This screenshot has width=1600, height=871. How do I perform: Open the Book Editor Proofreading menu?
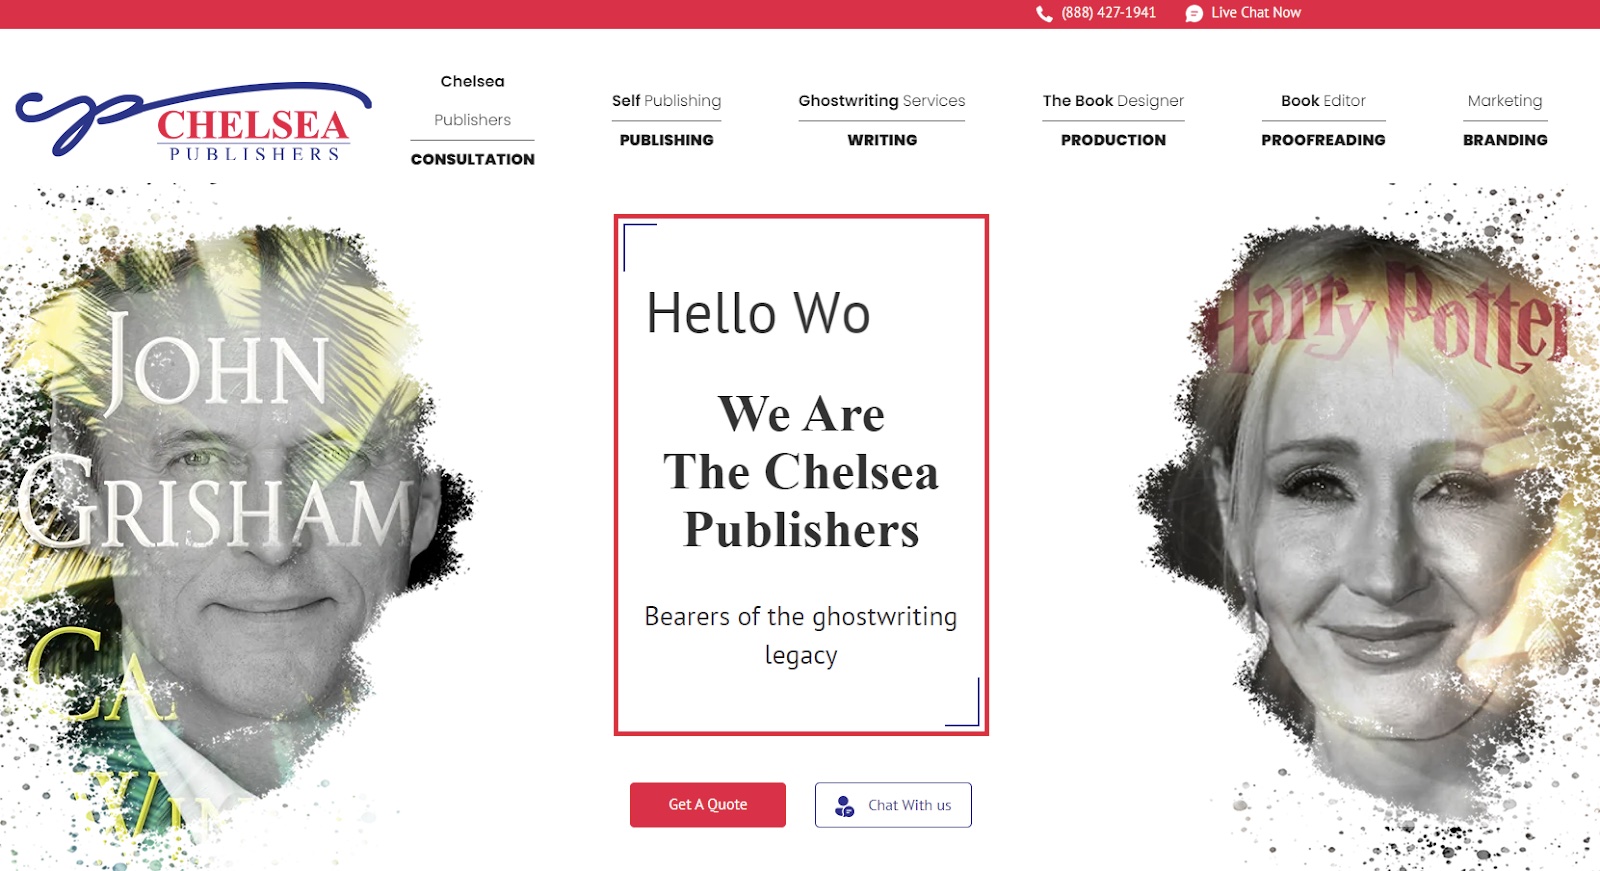click(x=1323, y=120)
